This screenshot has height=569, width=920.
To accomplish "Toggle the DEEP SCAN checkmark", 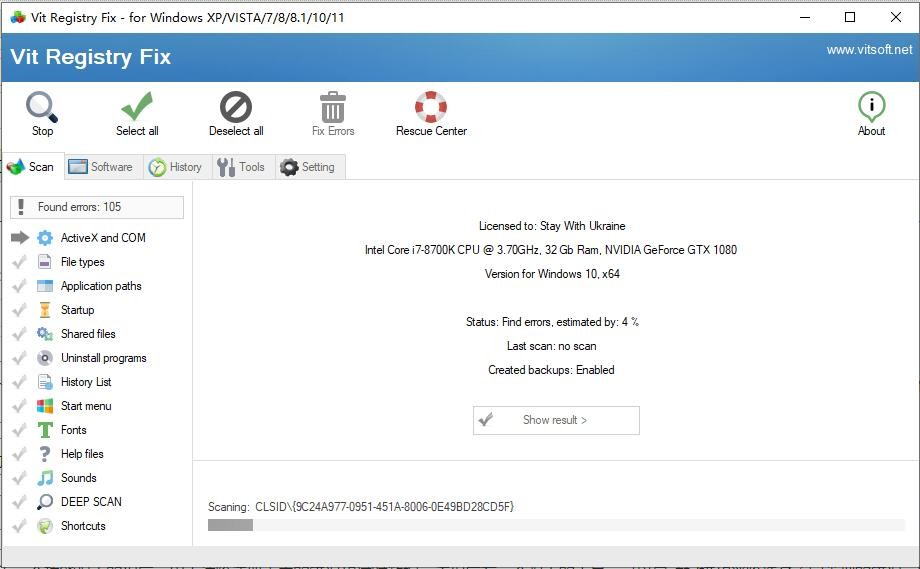I will tap(19, 502).
